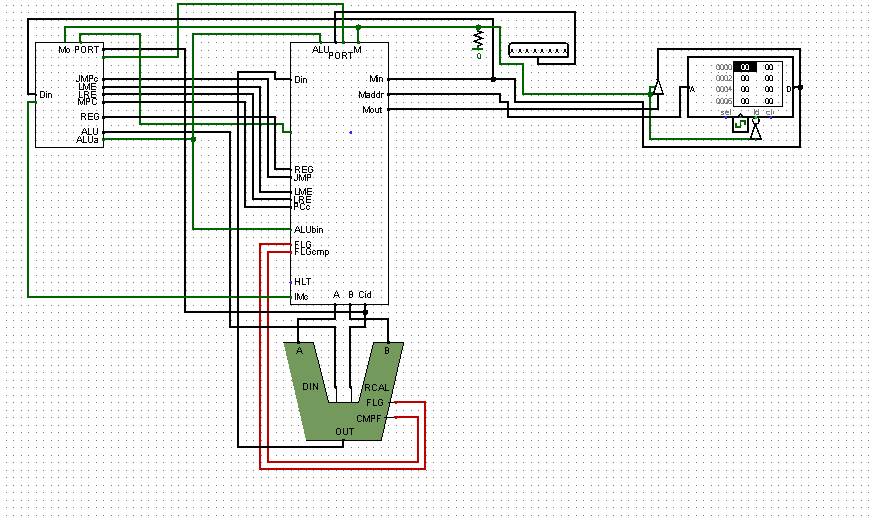The image size is (873, 520).
Task: Toggle the clock below the RAM
Action: click(x=739, y=122)
